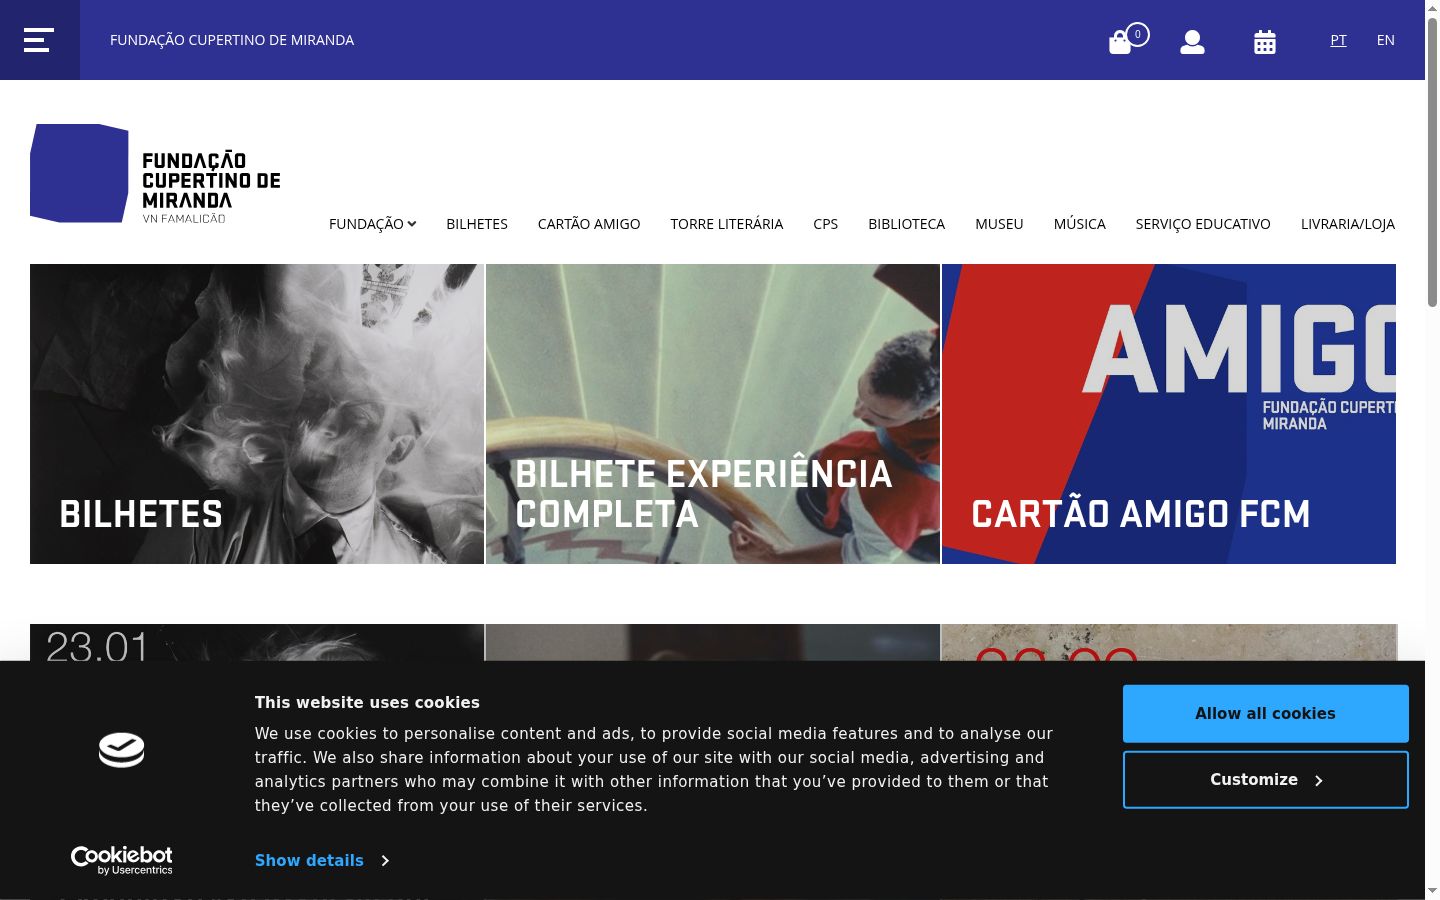
Task: Open the calendar icon in header
Action: point(1265,41)
